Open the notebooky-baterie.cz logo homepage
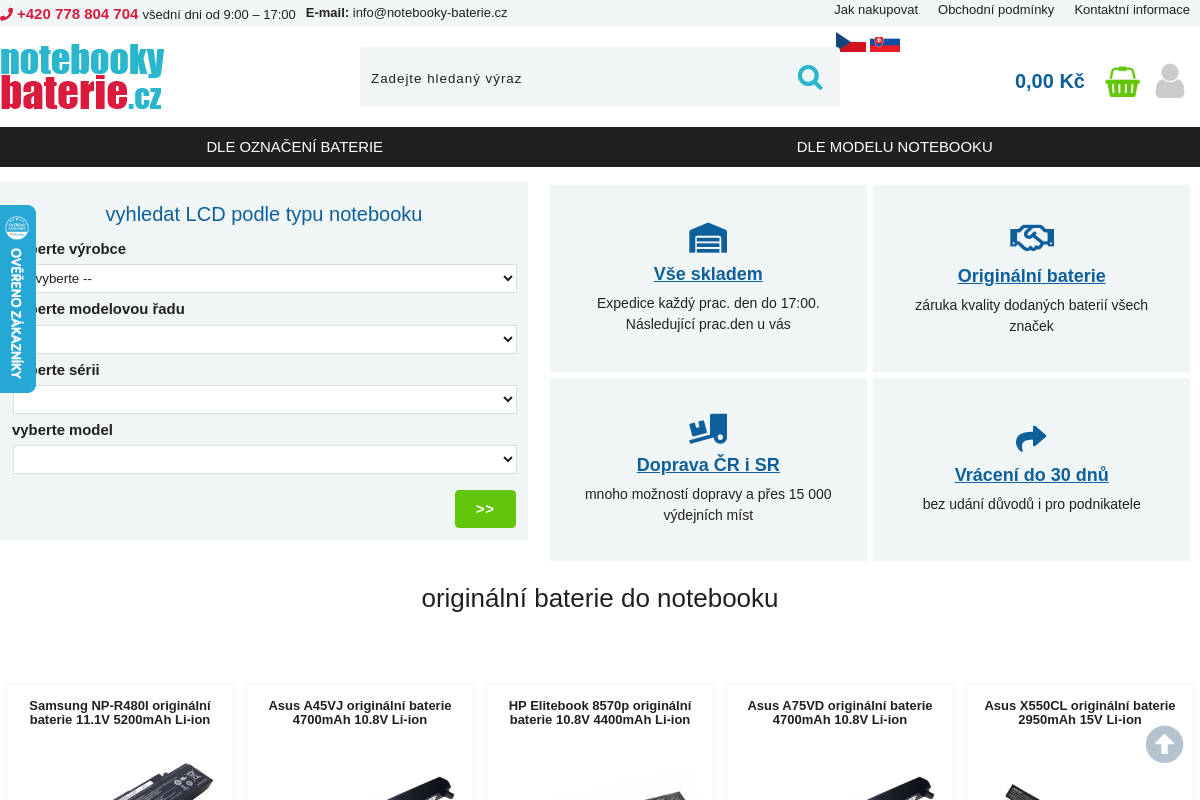 click(82, 77)
